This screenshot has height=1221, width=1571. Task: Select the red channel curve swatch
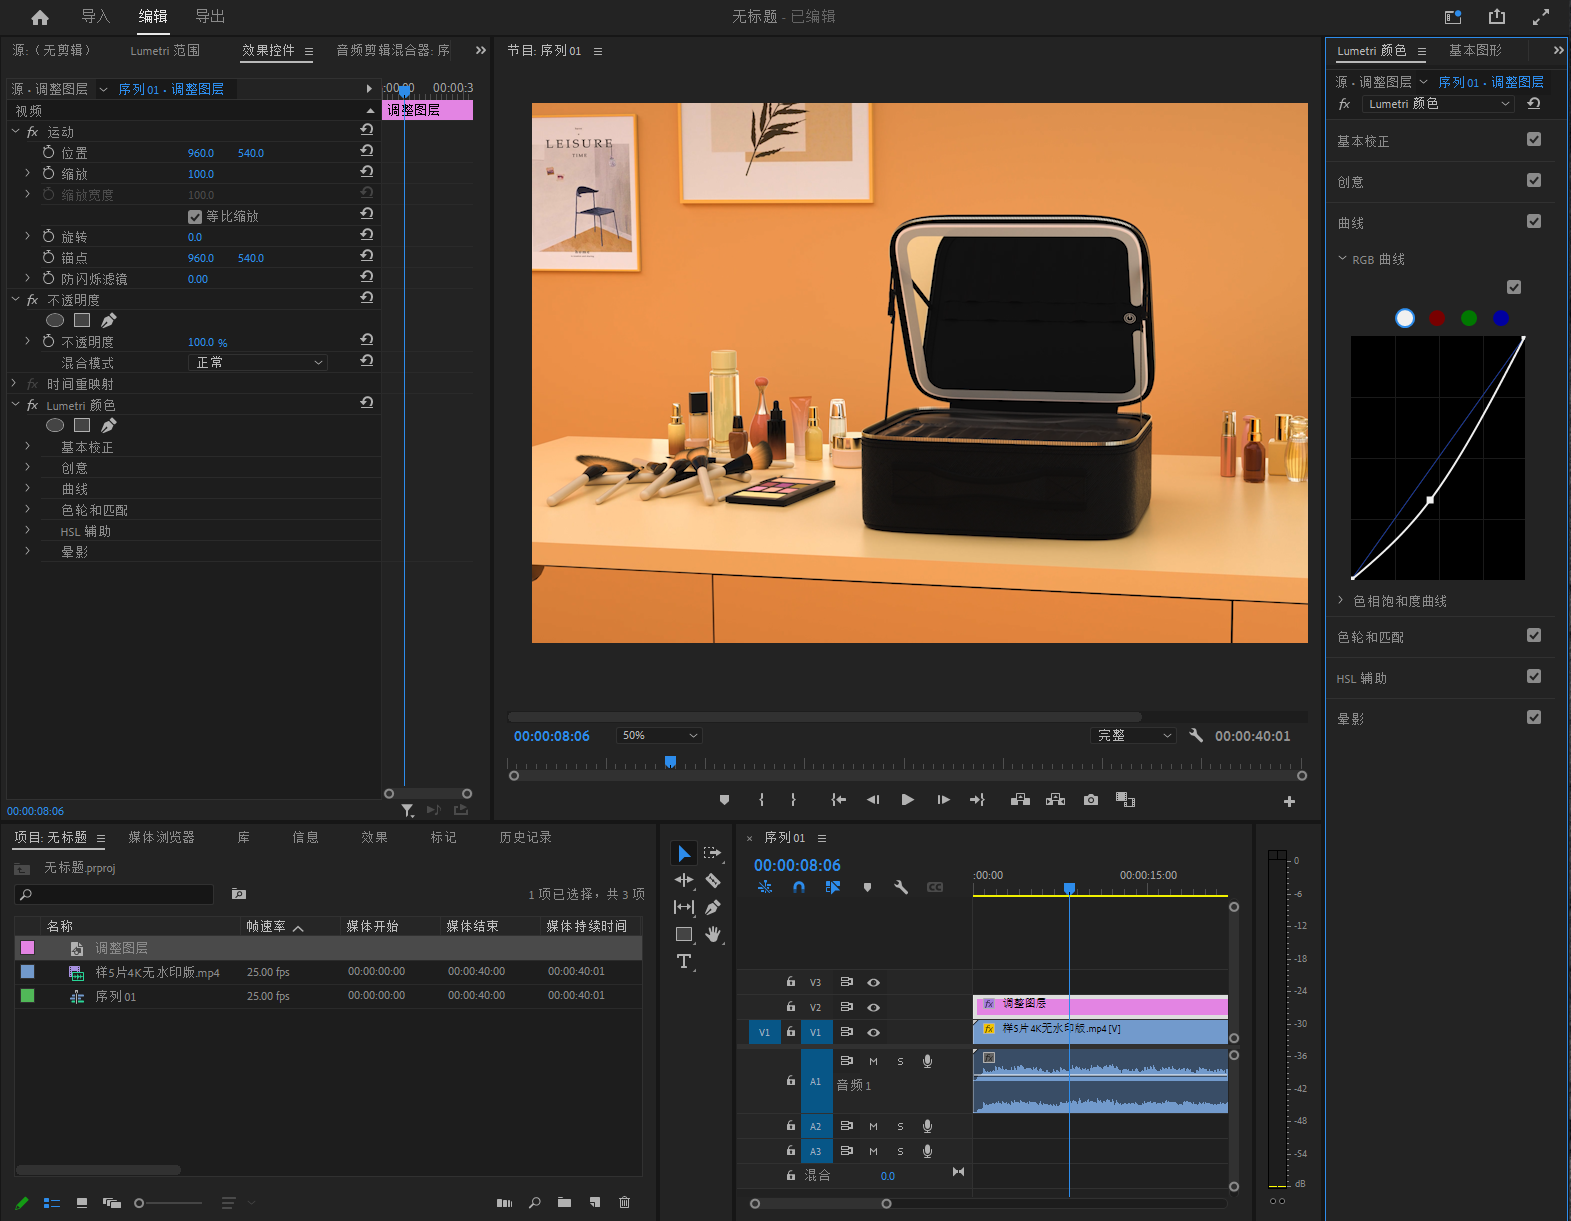[1437, 318]
